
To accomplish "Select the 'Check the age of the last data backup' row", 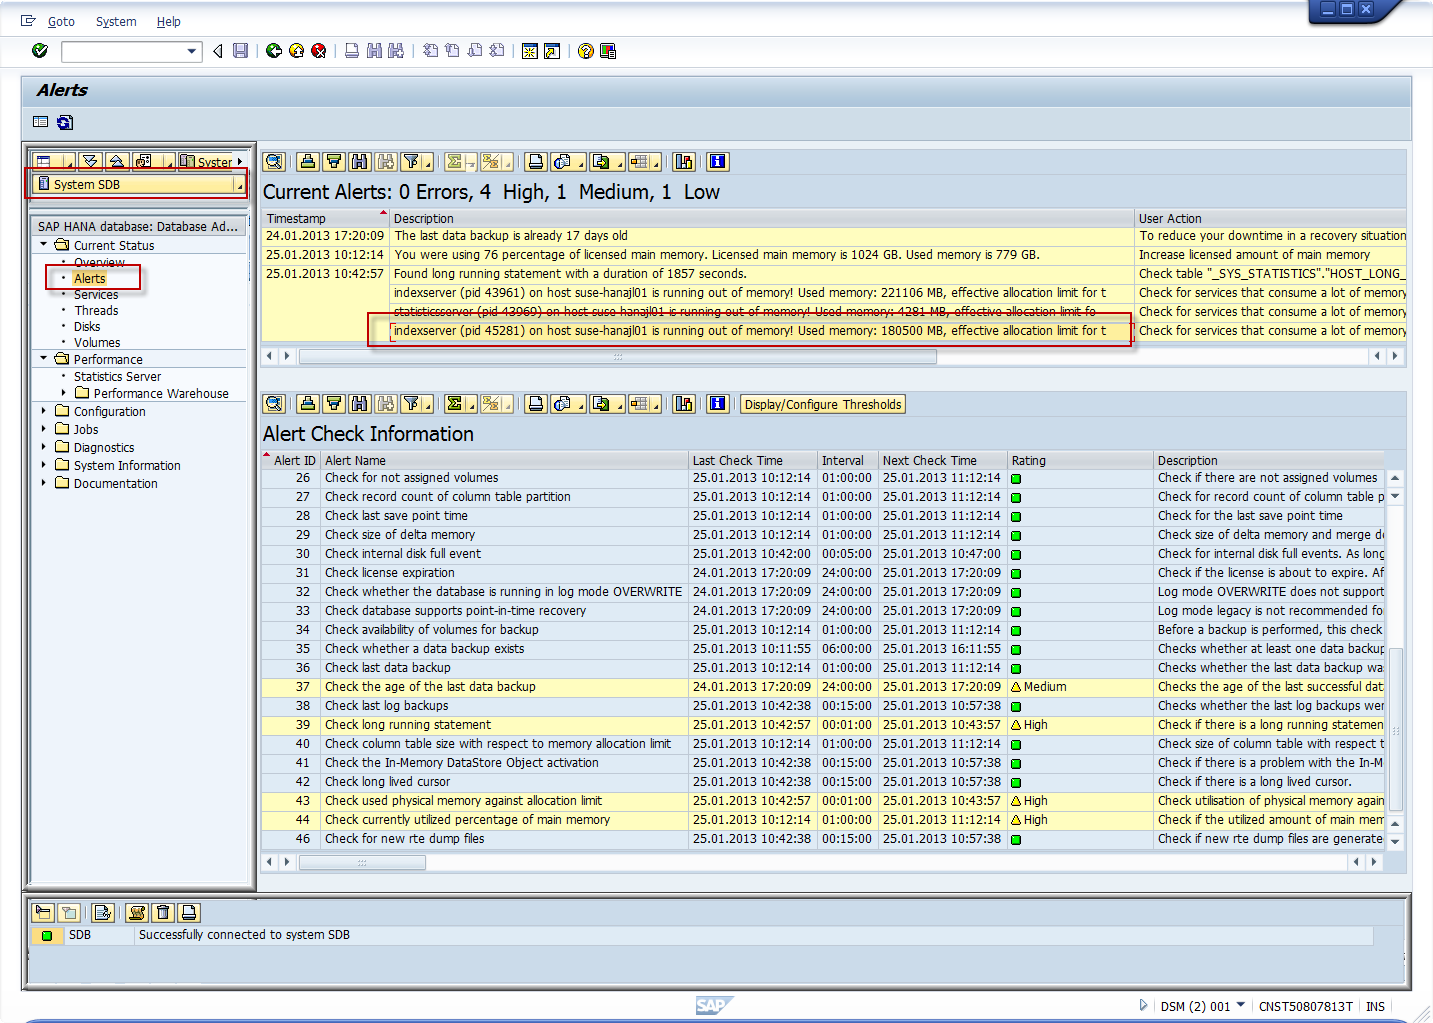I will [x=823, y=686].
